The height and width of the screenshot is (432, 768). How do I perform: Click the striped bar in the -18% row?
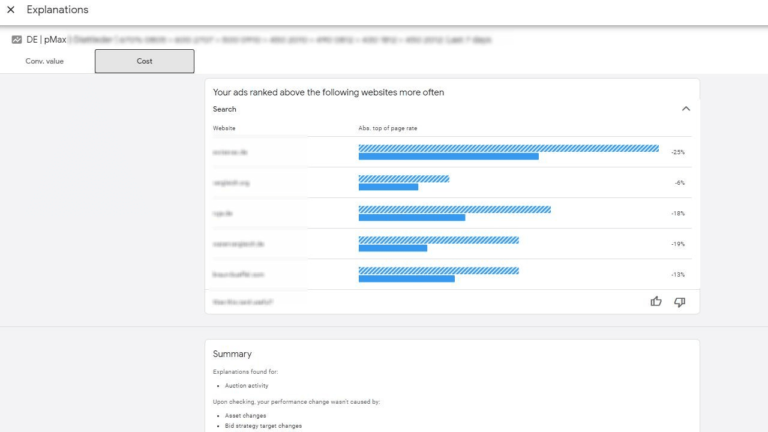[x=455, y=210]
